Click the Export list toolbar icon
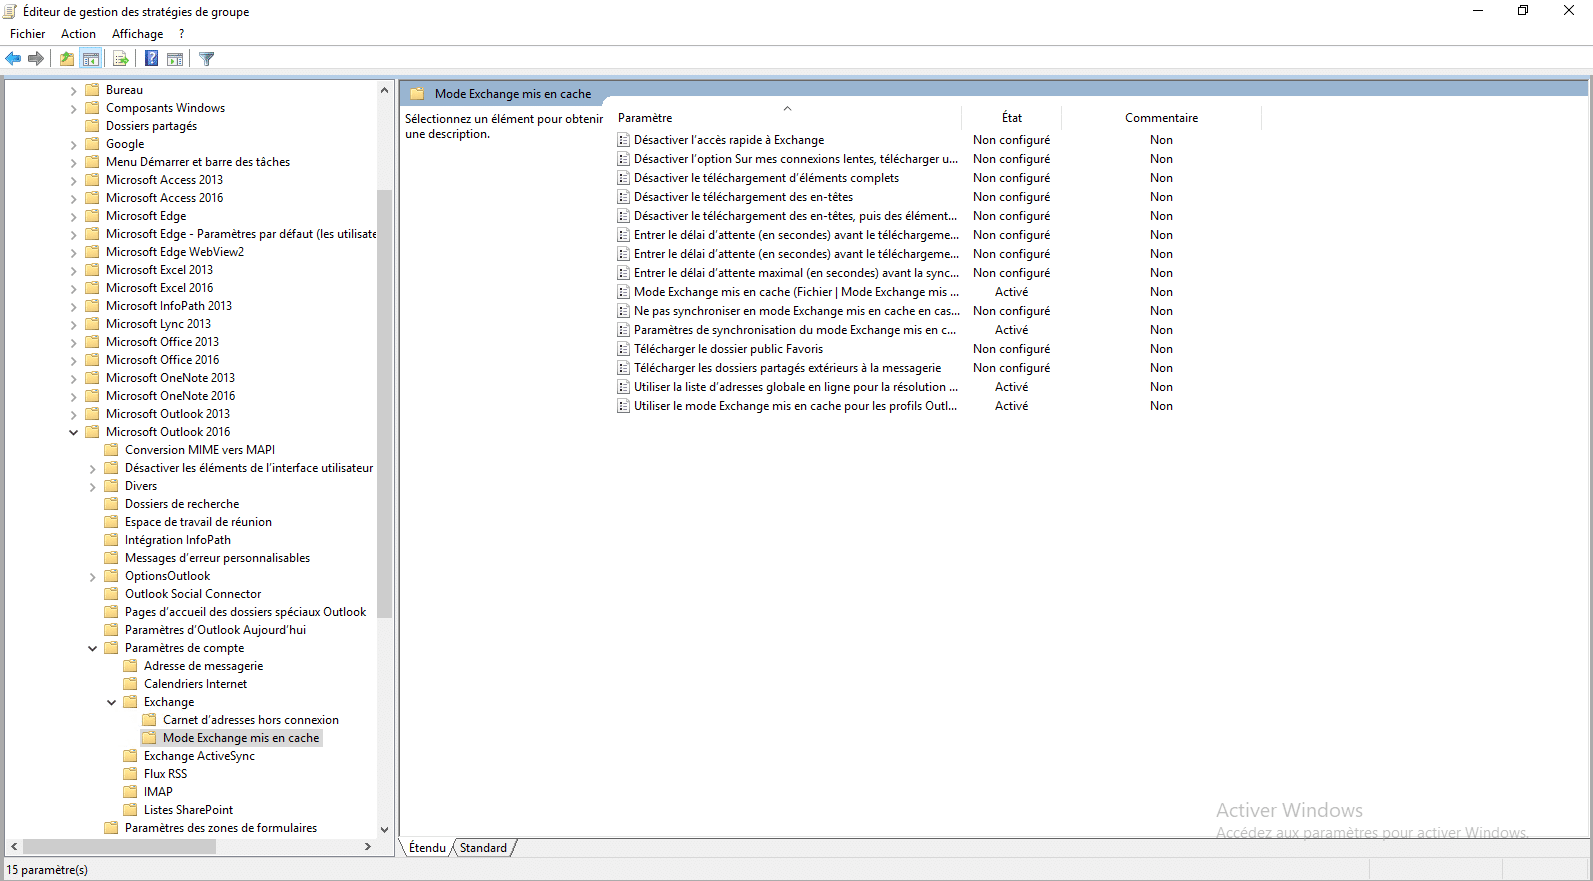Image resolution: width=1593 pixels, height=881 pixels. 121,59
